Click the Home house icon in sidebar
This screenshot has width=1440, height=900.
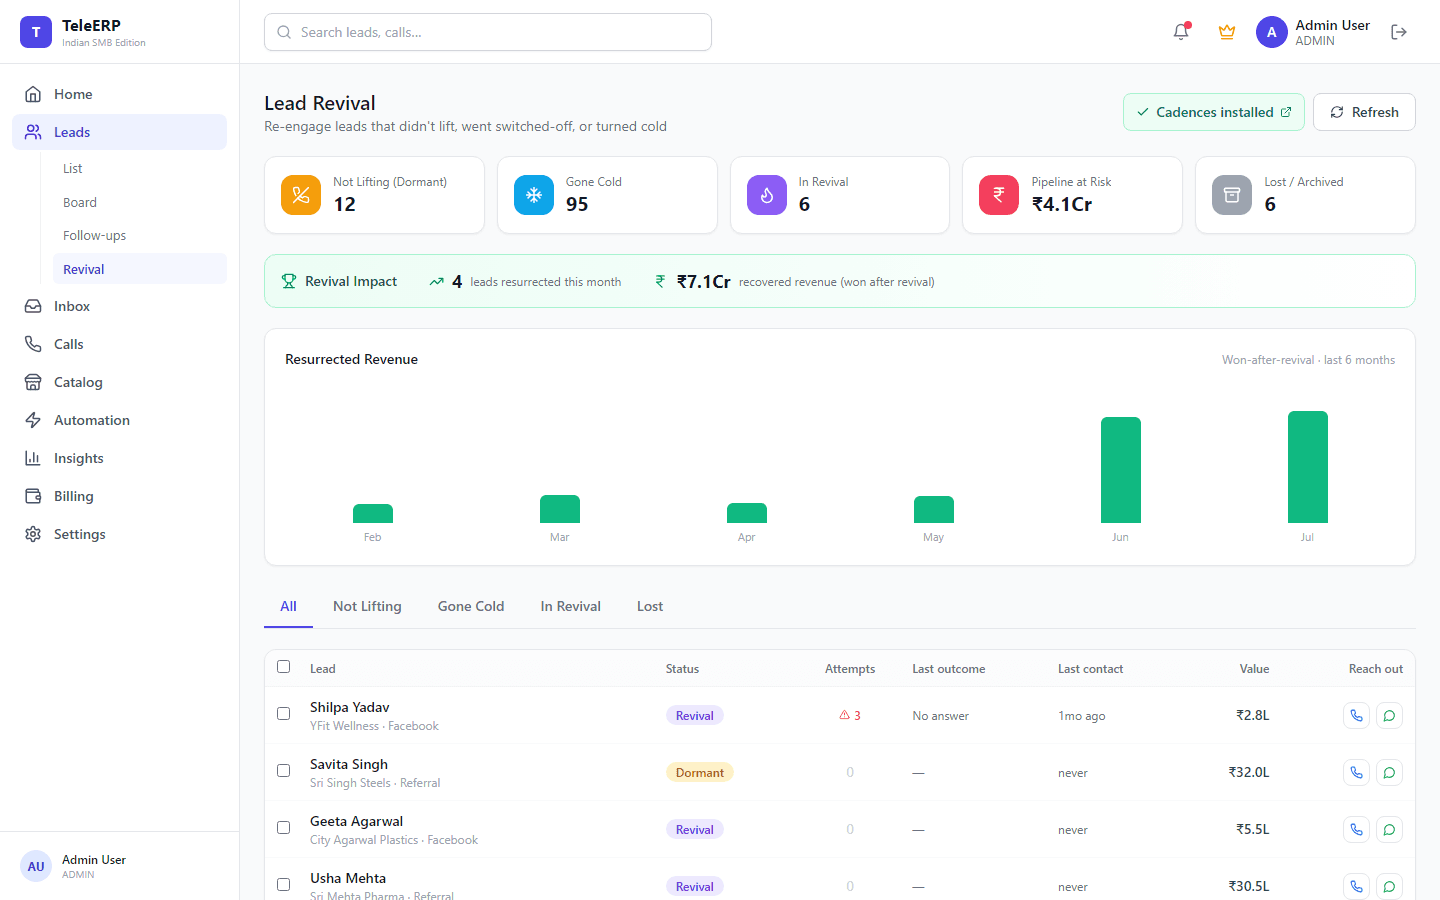tap(33, 94)
